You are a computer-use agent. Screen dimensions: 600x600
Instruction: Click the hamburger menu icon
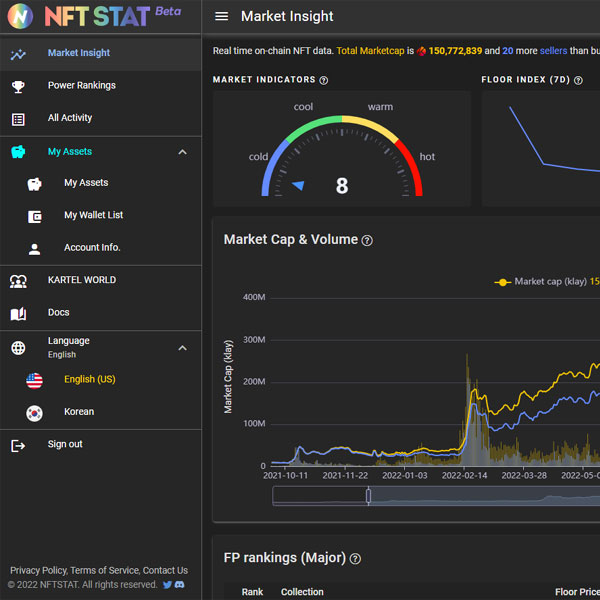tap(222, 16)
